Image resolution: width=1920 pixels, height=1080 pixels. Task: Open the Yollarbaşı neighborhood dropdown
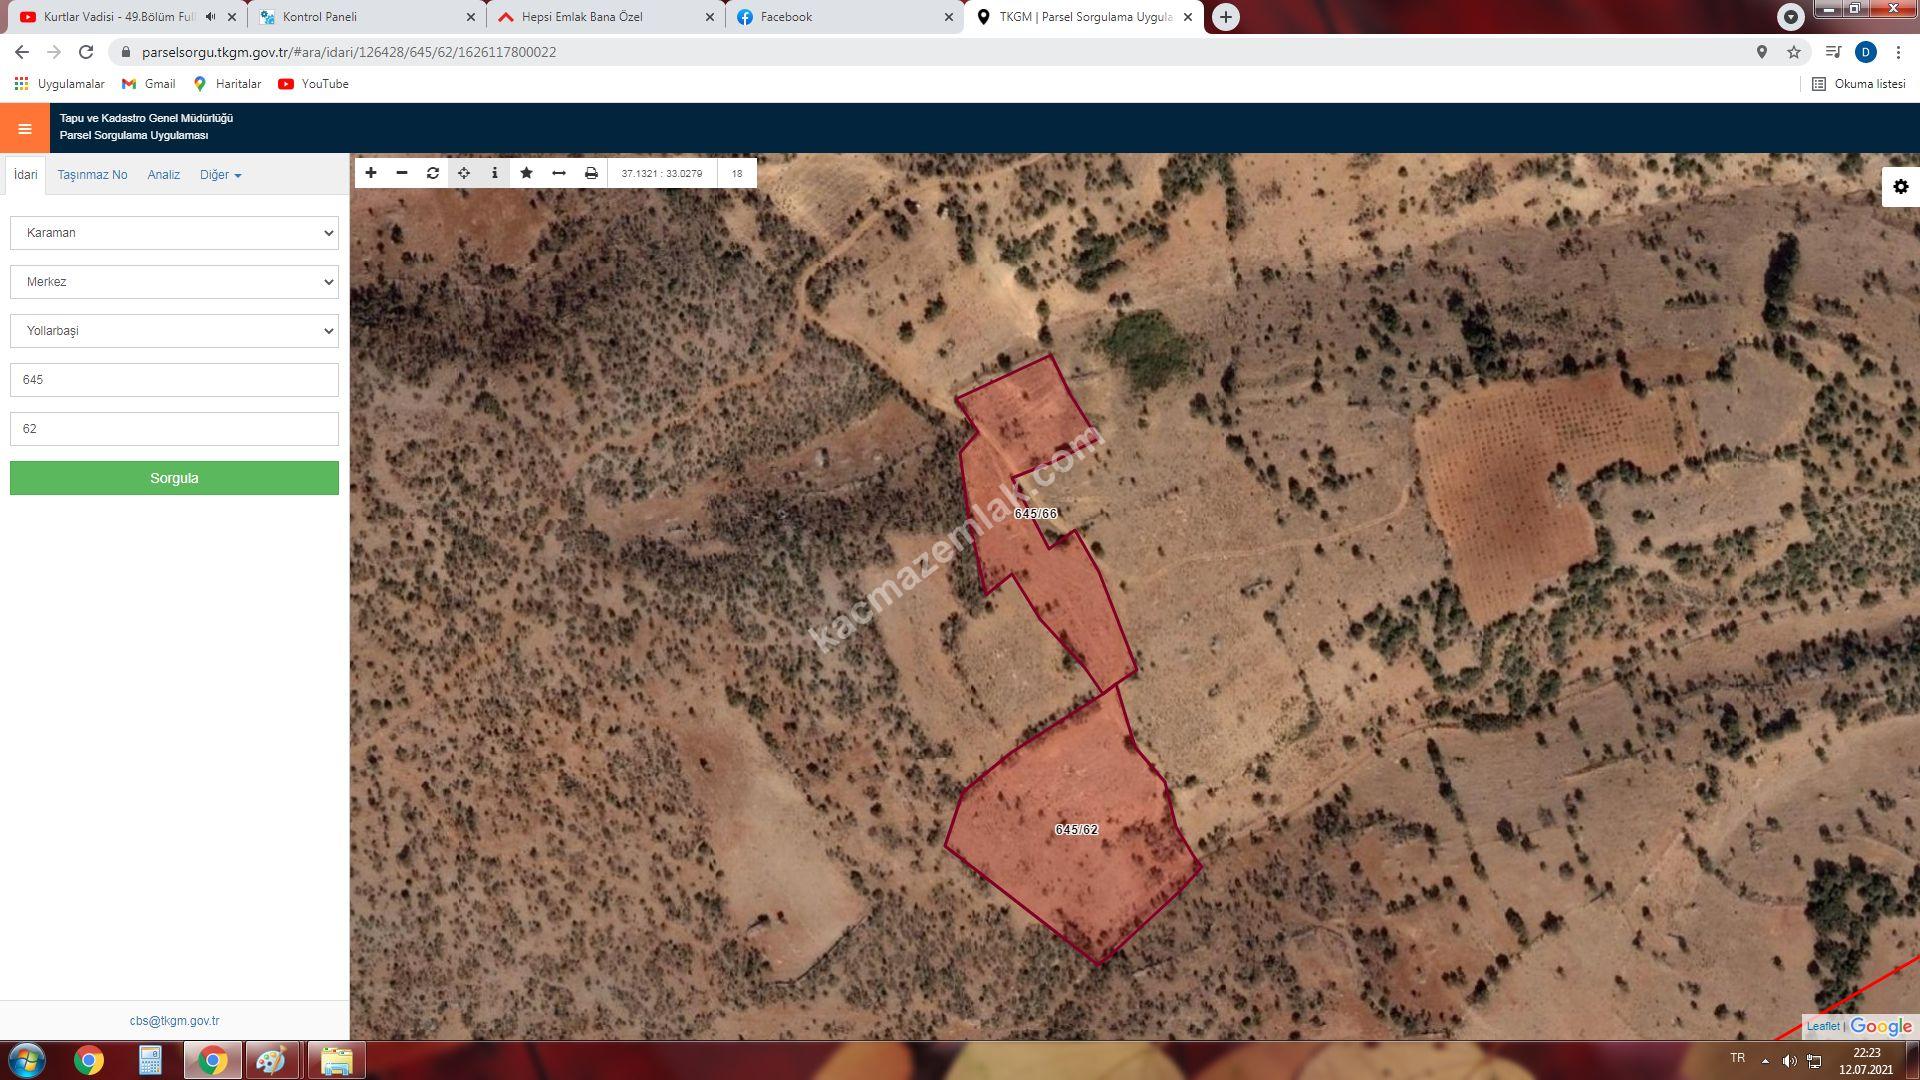point(174,331)
